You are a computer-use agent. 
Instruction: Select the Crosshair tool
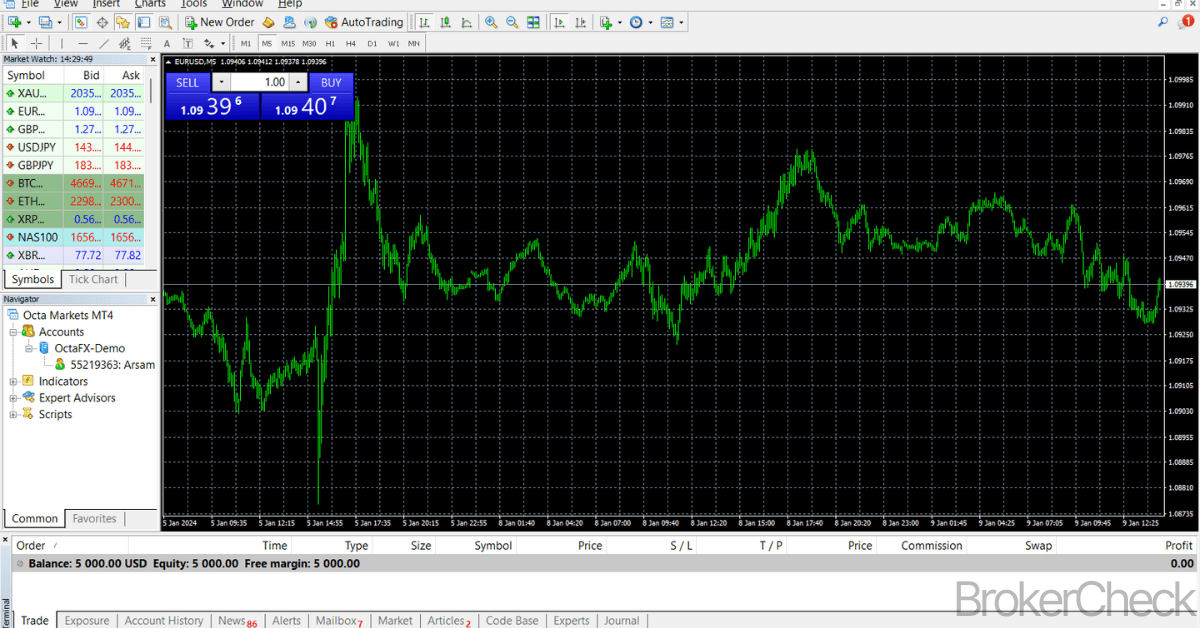tap(36, 43)
